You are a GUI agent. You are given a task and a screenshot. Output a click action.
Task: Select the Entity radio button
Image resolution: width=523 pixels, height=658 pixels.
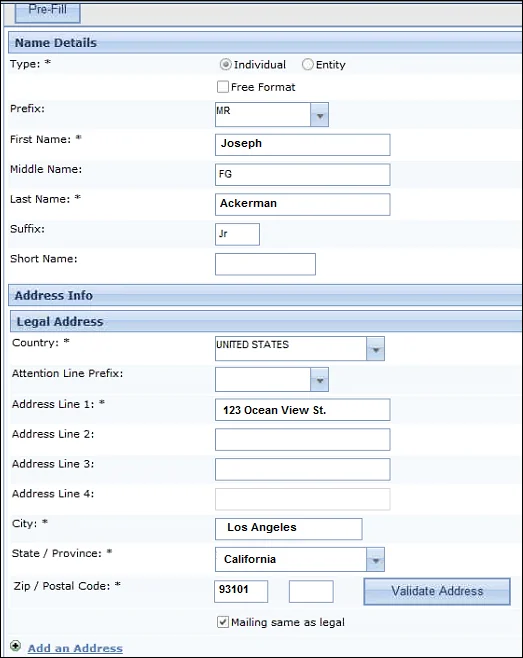click(308, 64)
